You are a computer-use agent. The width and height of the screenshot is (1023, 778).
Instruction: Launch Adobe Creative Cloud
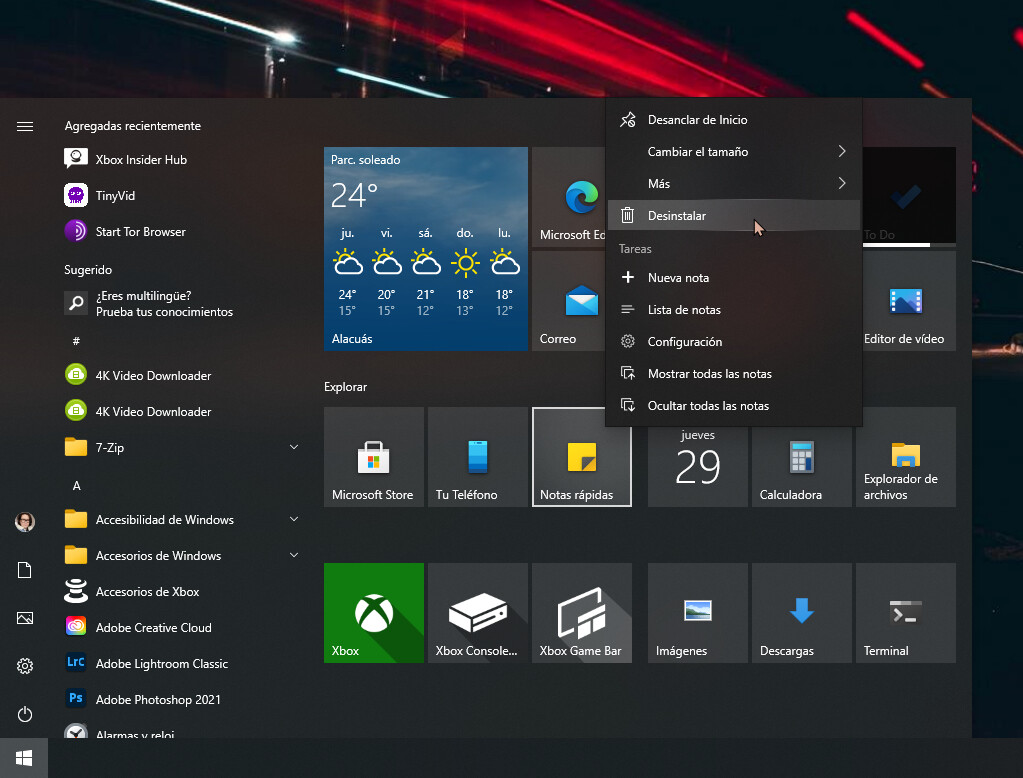(x=183, y=627)
